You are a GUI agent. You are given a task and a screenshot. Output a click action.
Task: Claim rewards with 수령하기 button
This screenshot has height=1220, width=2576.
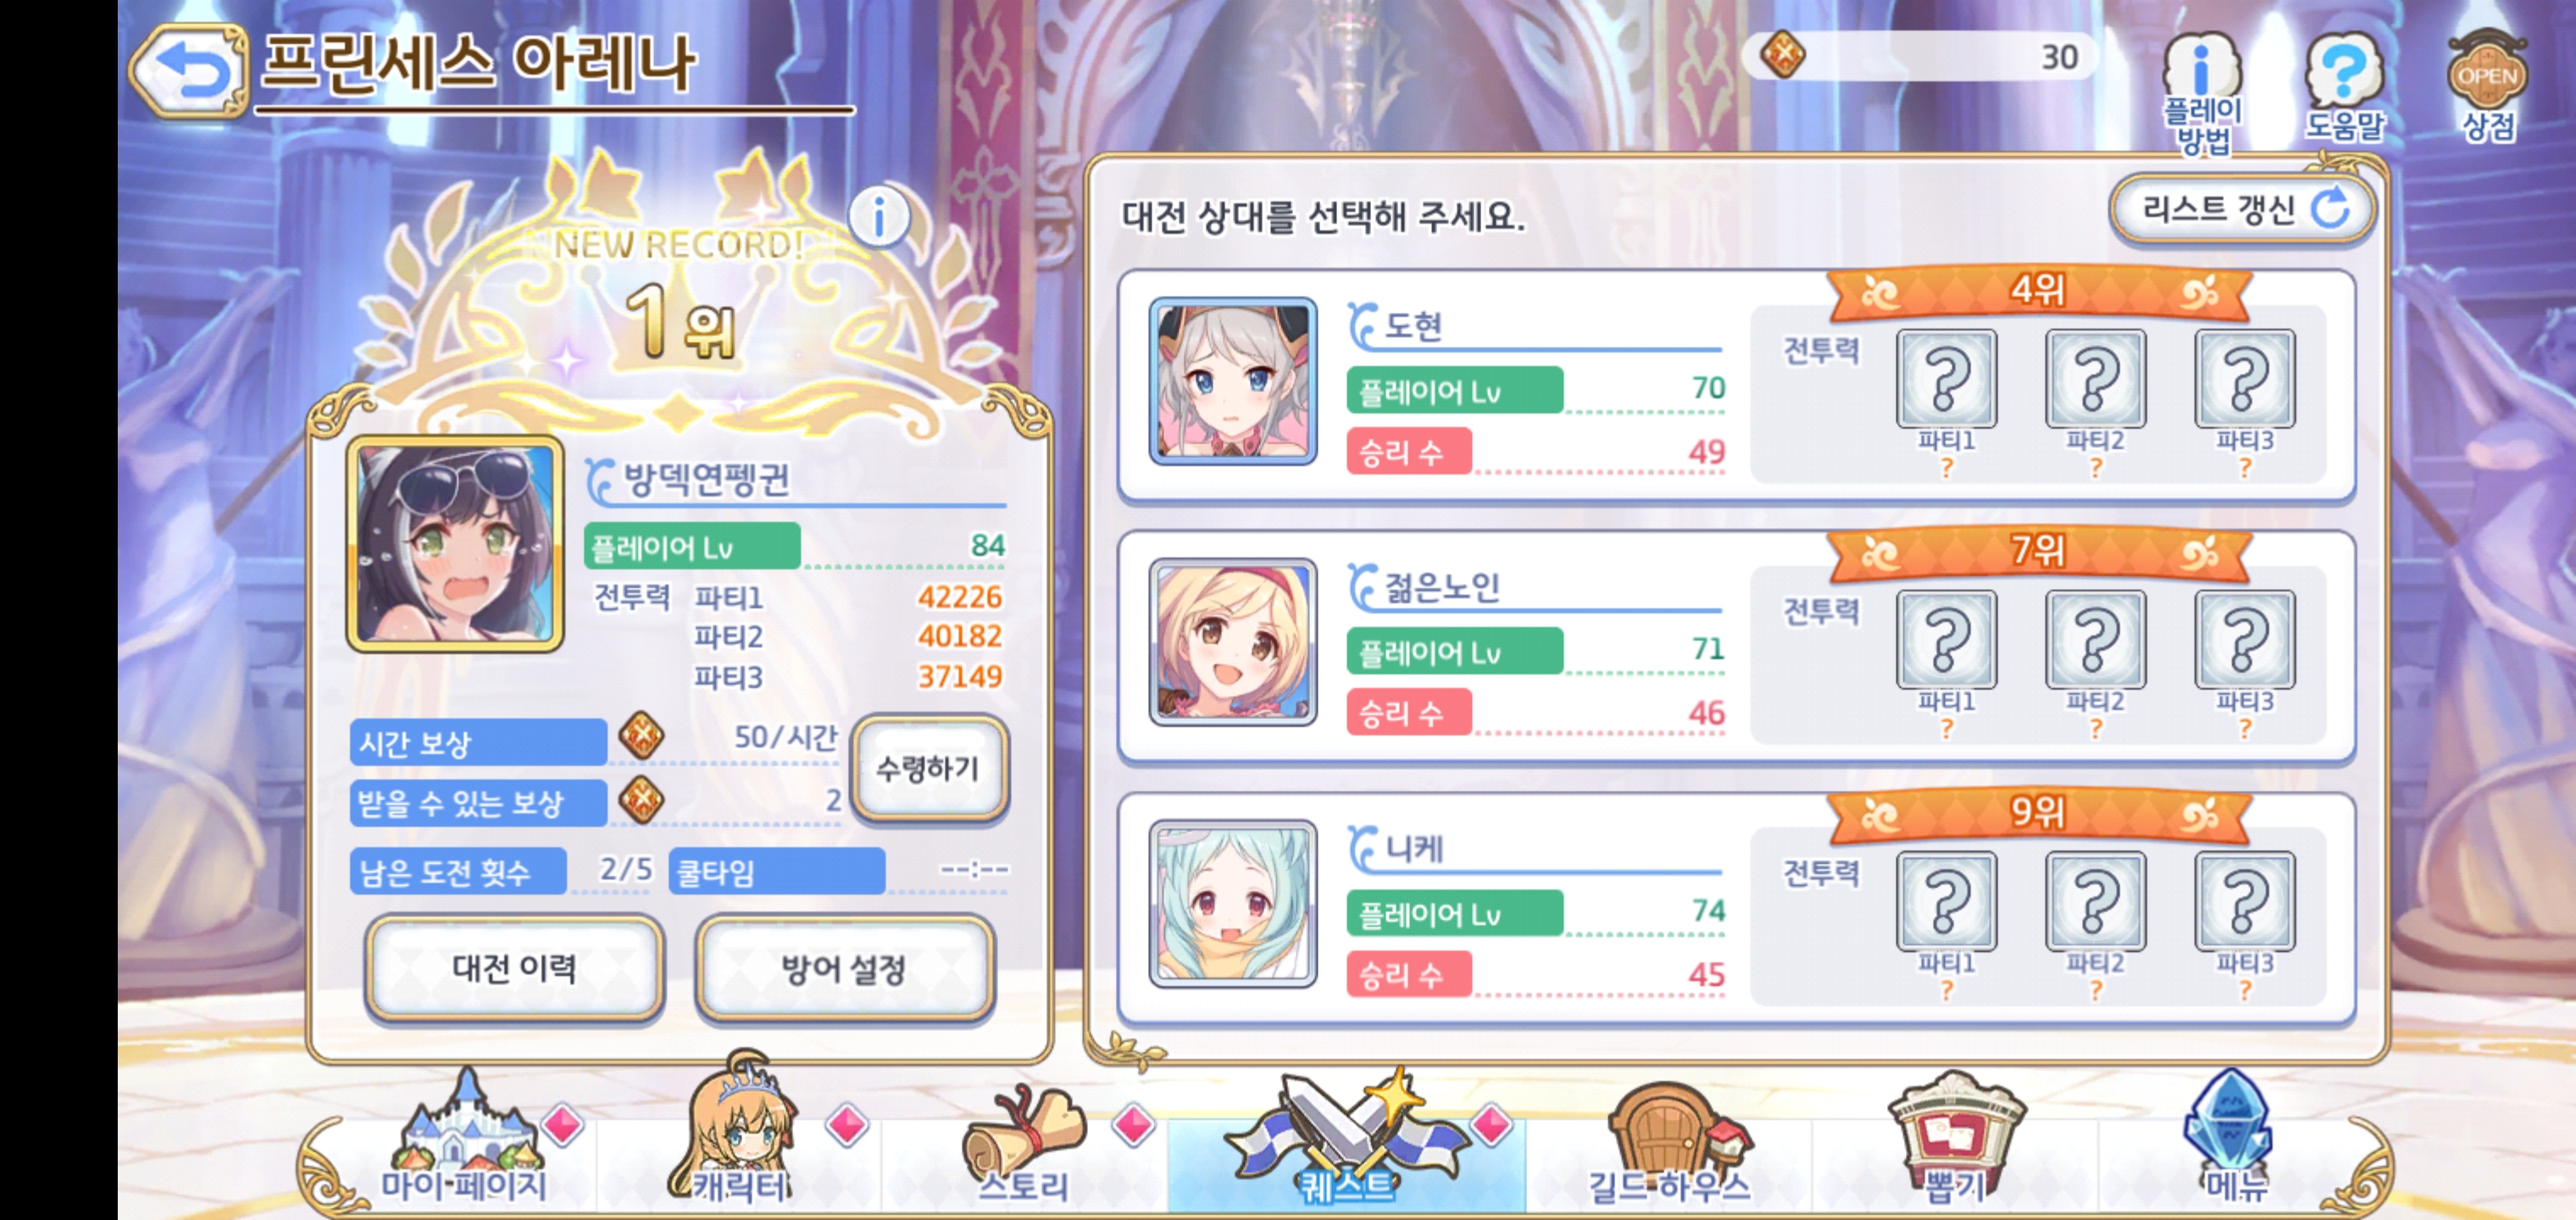coord(928,768)
